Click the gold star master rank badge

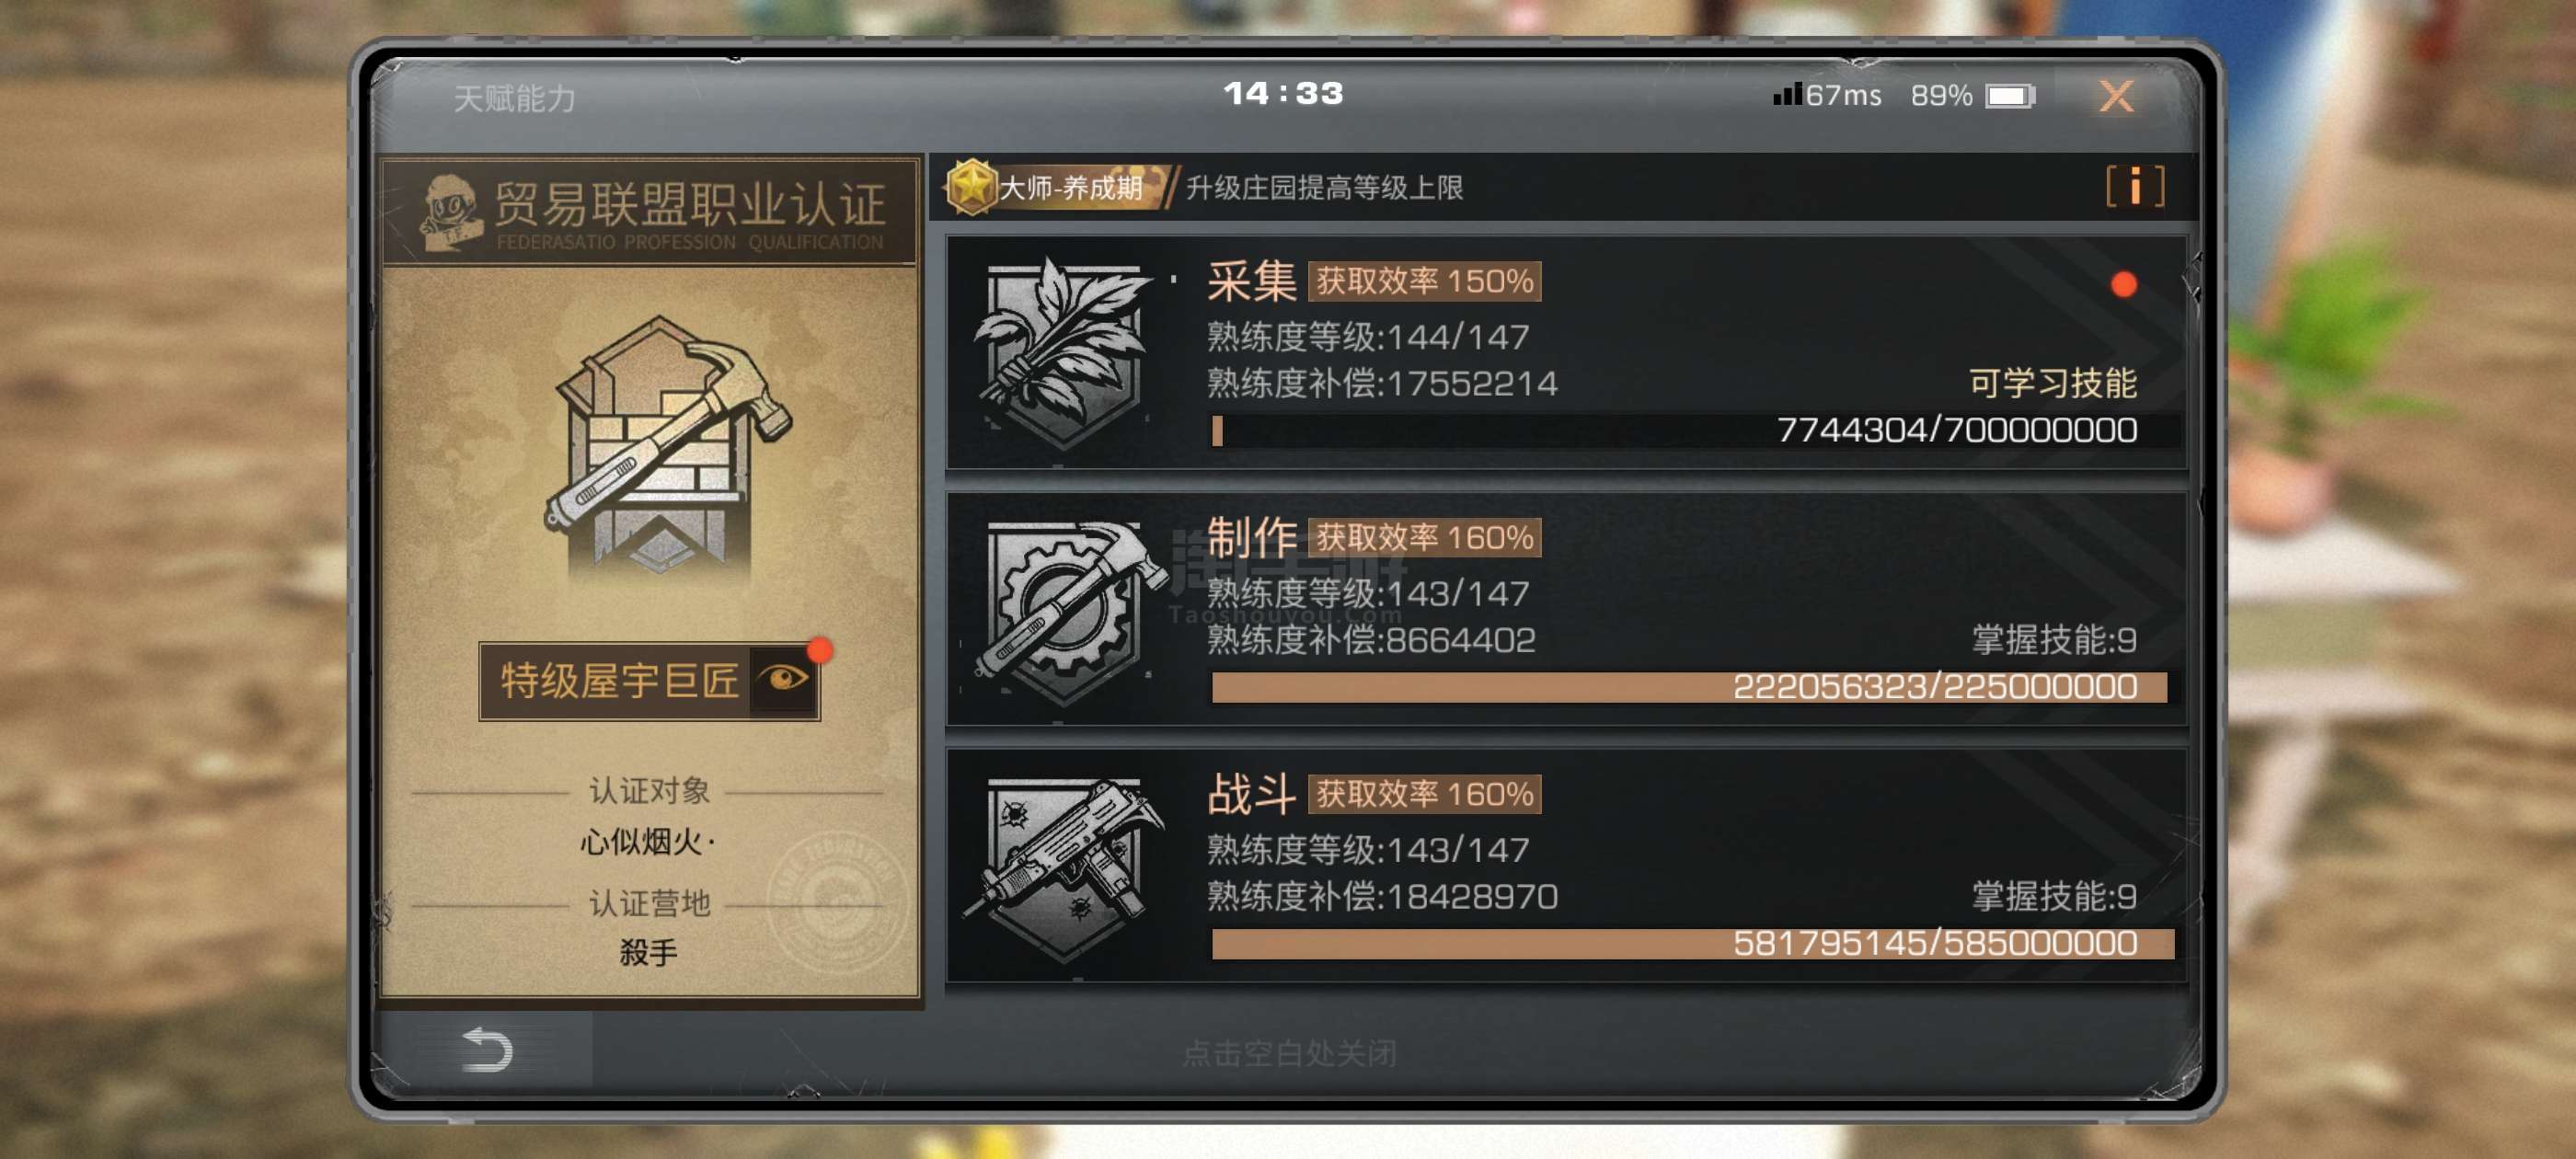pyautogui.click(x=970, y=187)
